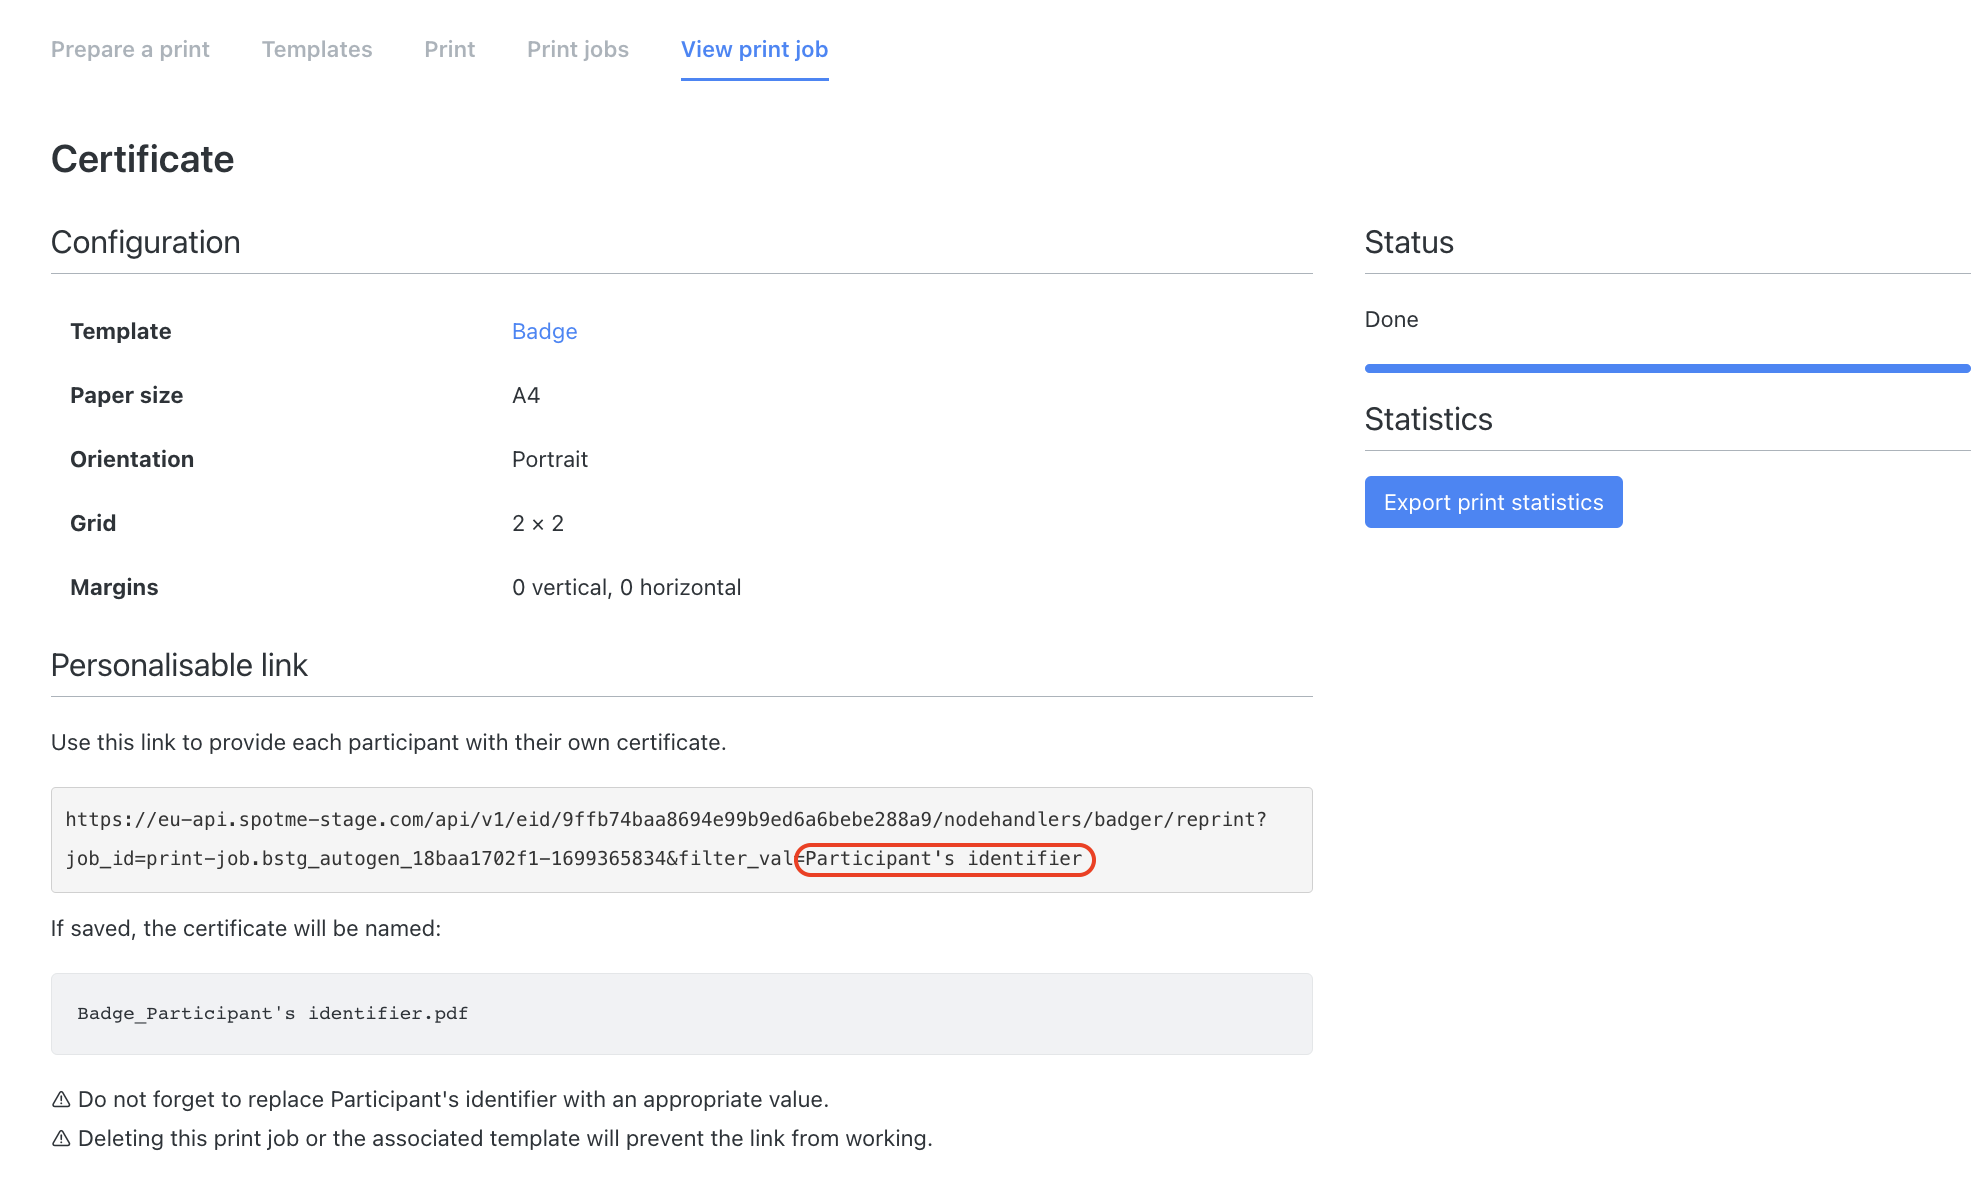
Task: Click the Status section heading
Action: point(1408,242)
